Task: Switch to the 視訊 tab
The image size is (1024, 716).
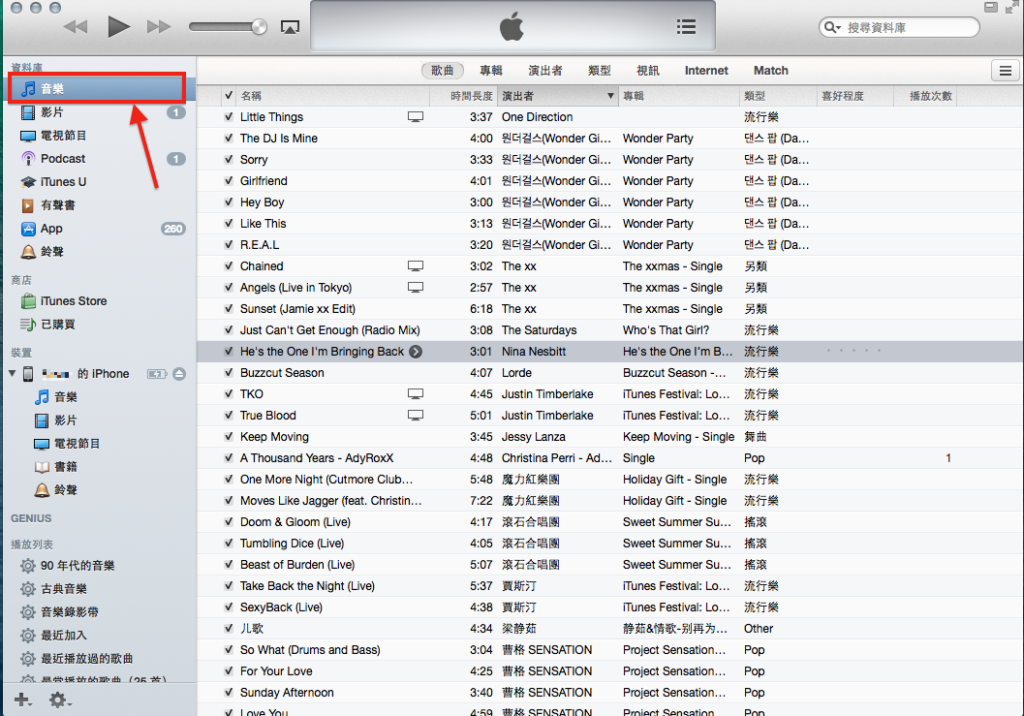Action: pos(648,71)
